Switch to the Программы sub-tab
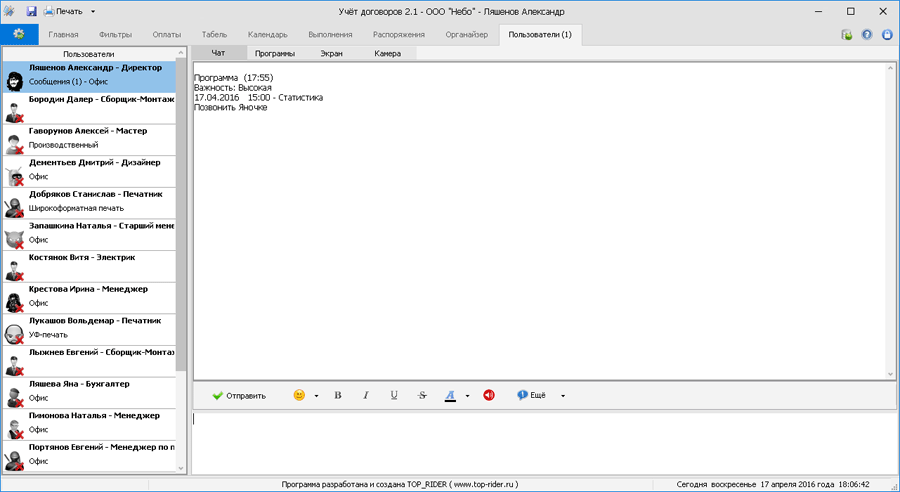The width and height of the screenshot is (900, 492). coord(275,53)
